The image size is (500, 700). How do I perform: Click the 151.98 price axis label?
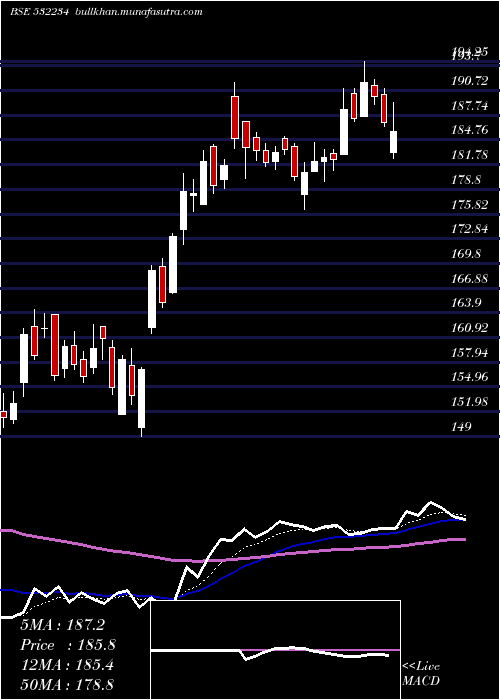point(470,402)
